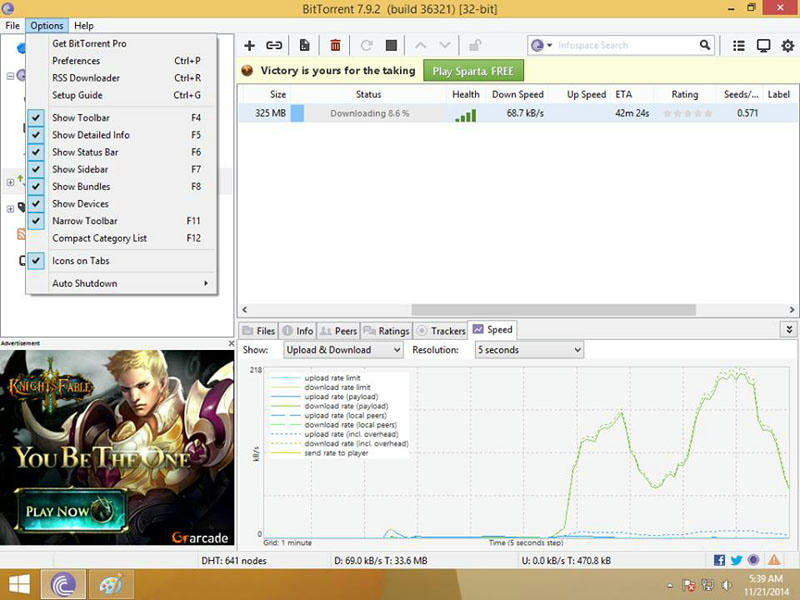Click the network icon in system tray
Image resolution: width=800 pixels, height=600 pixels.
click(x=708, y=585)
